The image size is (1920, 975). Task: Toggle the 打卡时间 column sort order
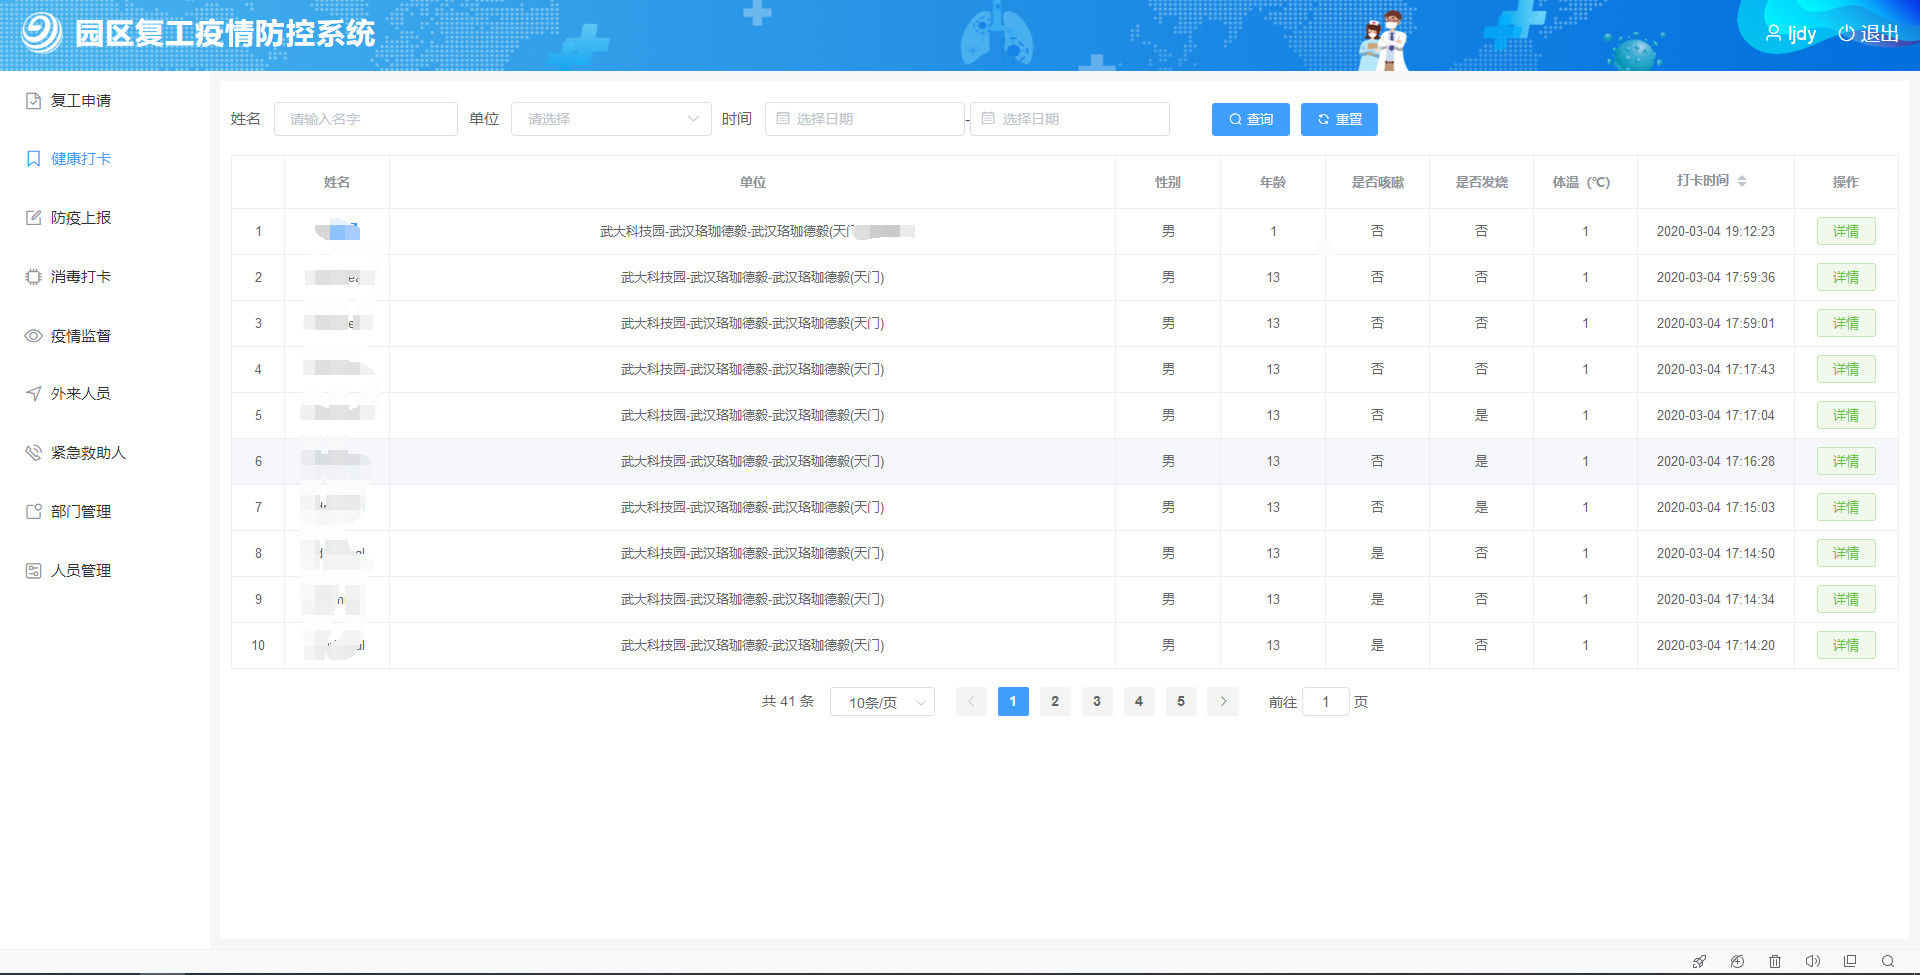pyautogui.click(x=1744, y=182)
